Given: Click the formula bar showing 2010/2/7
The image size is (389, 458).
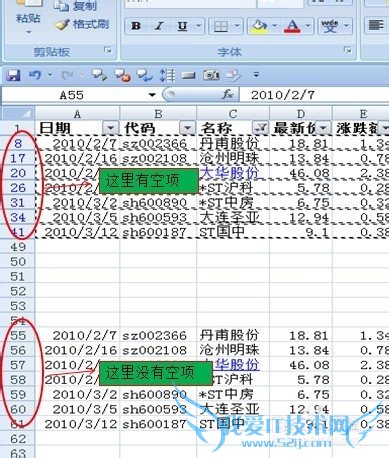Looking at the screenshot, I should 314,95.
